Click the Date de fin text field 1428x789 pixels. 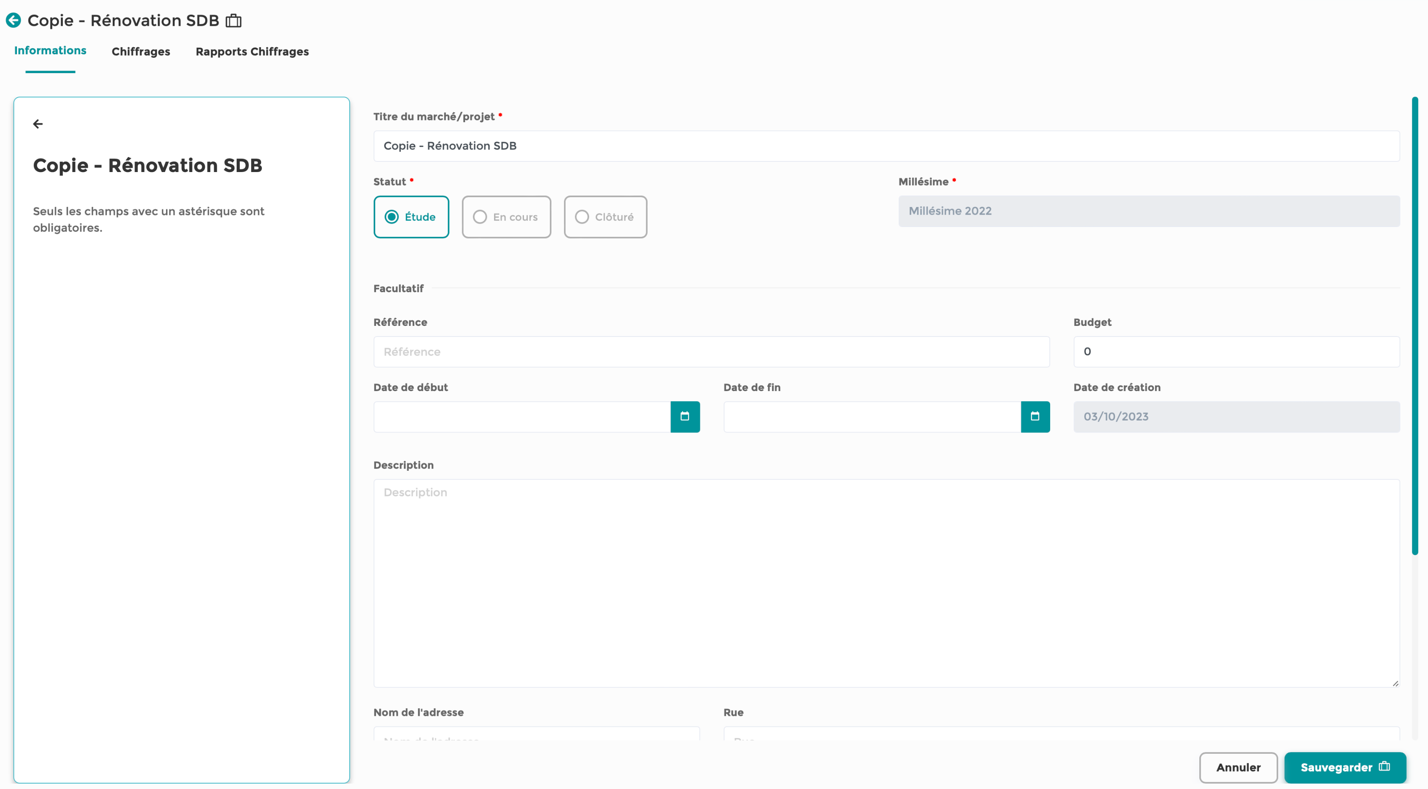[872, 417]
